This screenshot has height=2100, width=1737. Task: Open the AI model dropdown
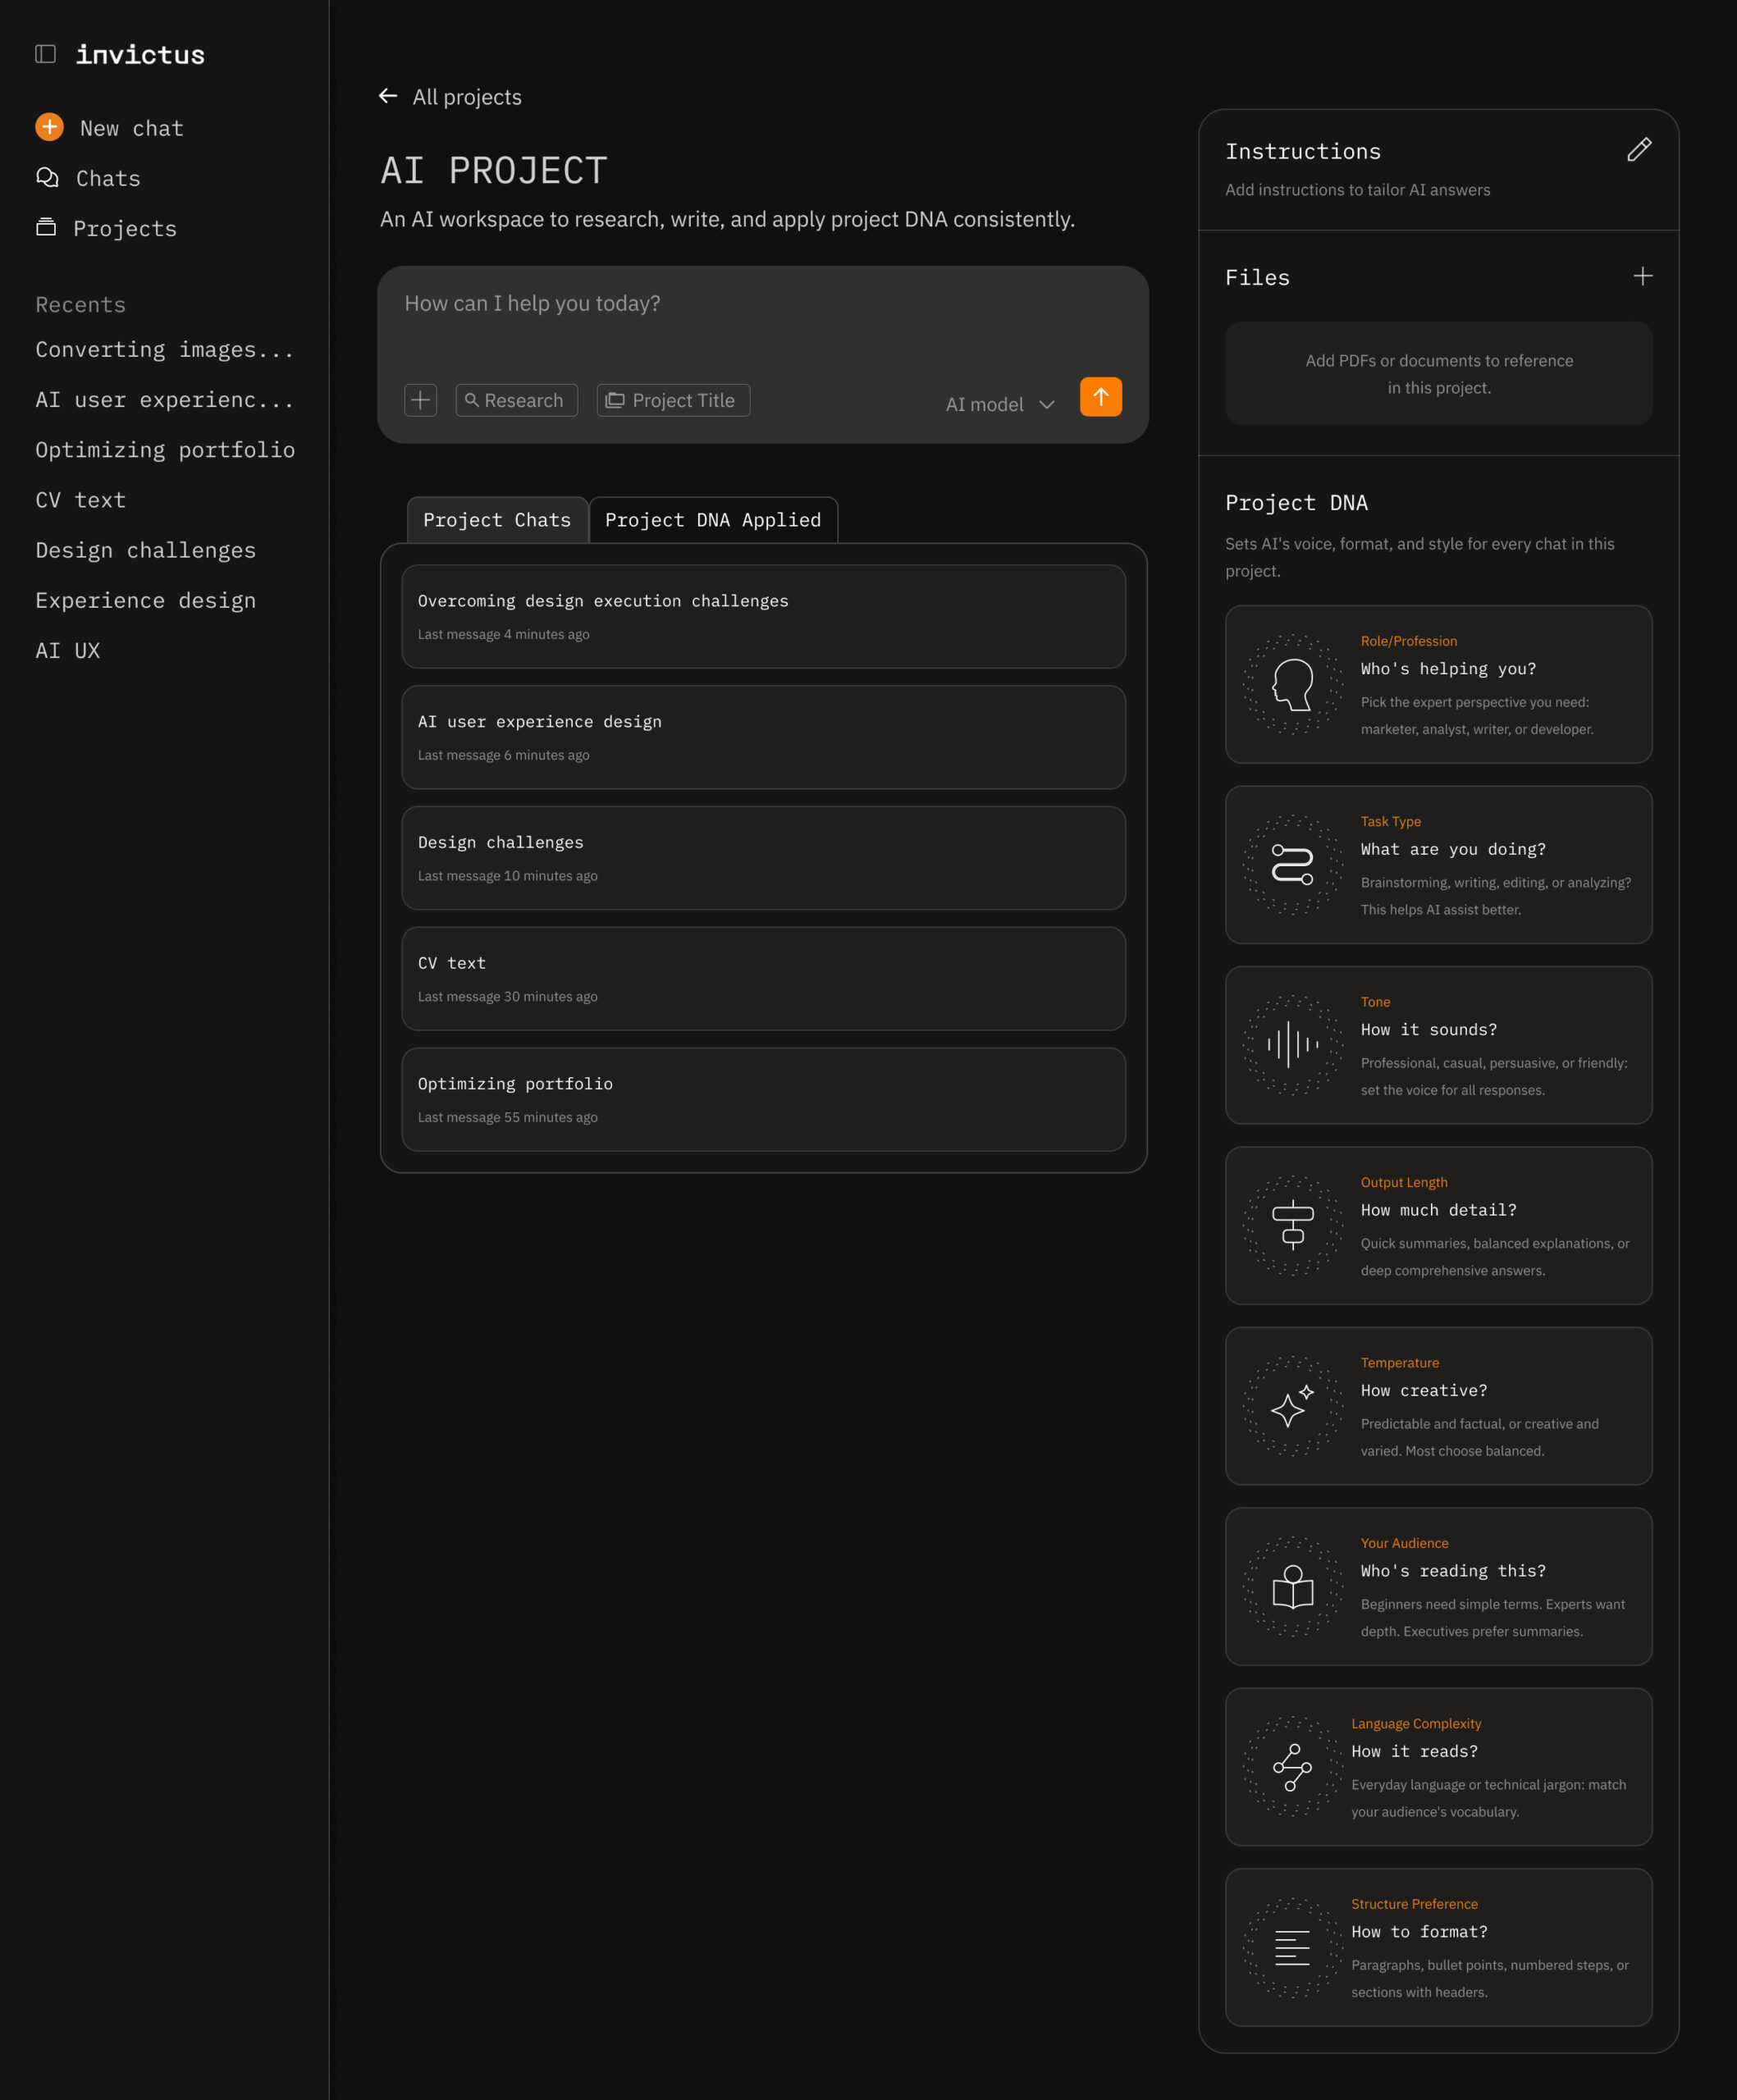click(1000, 404)
